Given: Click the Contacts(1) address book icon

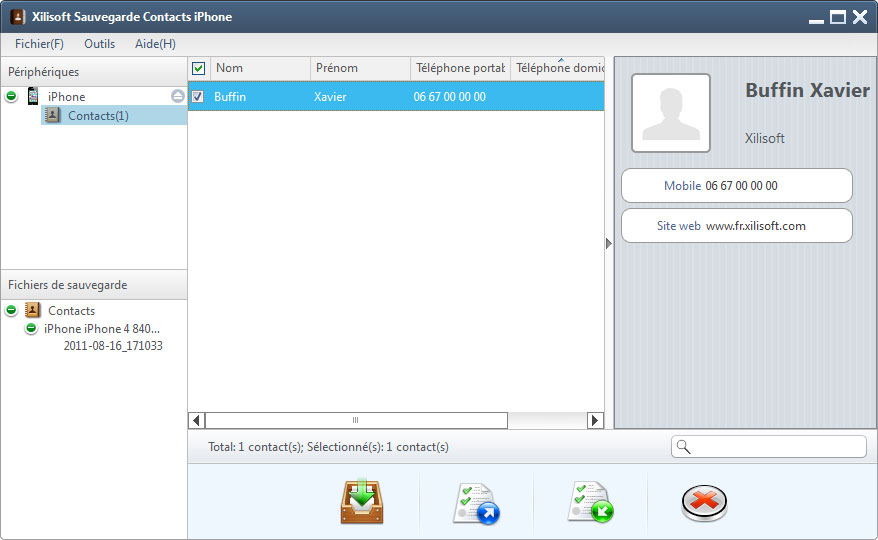Looking at the screenshot, I should click(x=52, y=115).
